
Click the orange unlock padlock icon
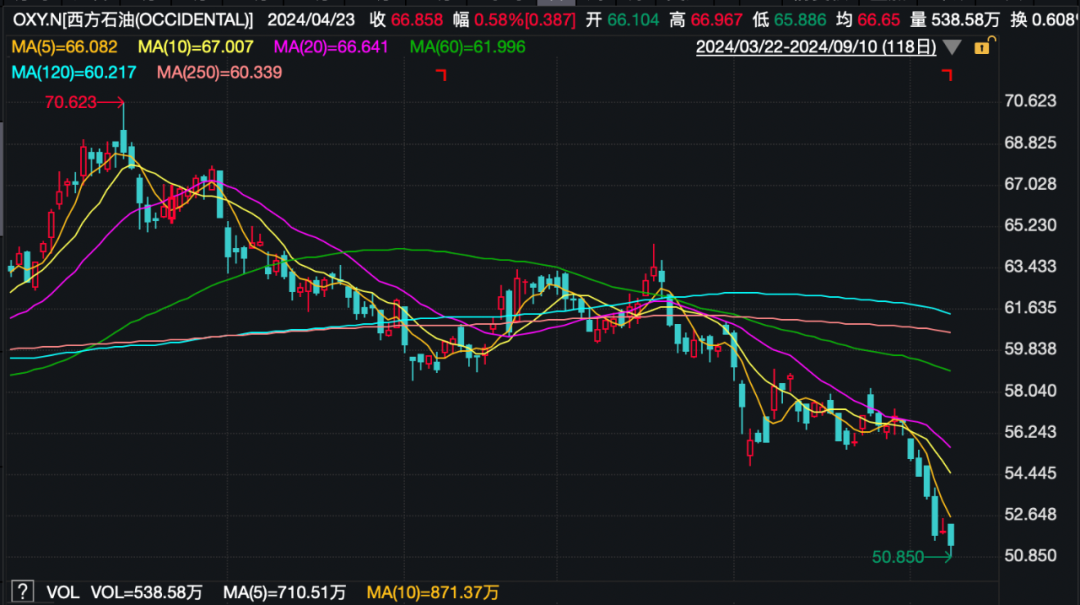(984, 46)
